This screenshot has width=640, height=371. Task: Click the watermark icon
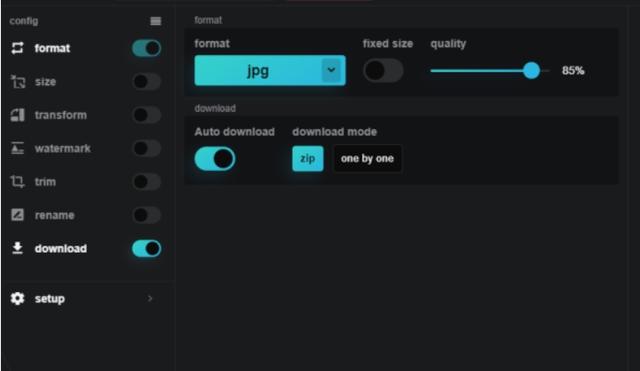(17, 148)
